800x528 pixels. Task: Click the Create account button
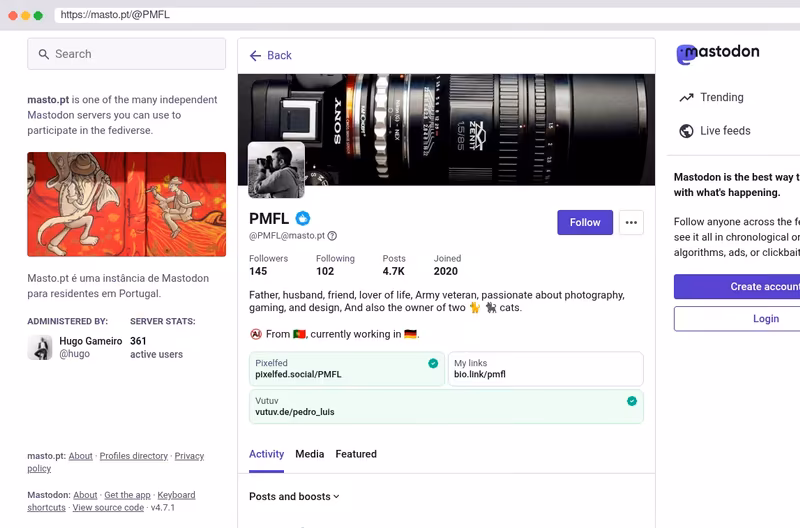tap(737, 287)
